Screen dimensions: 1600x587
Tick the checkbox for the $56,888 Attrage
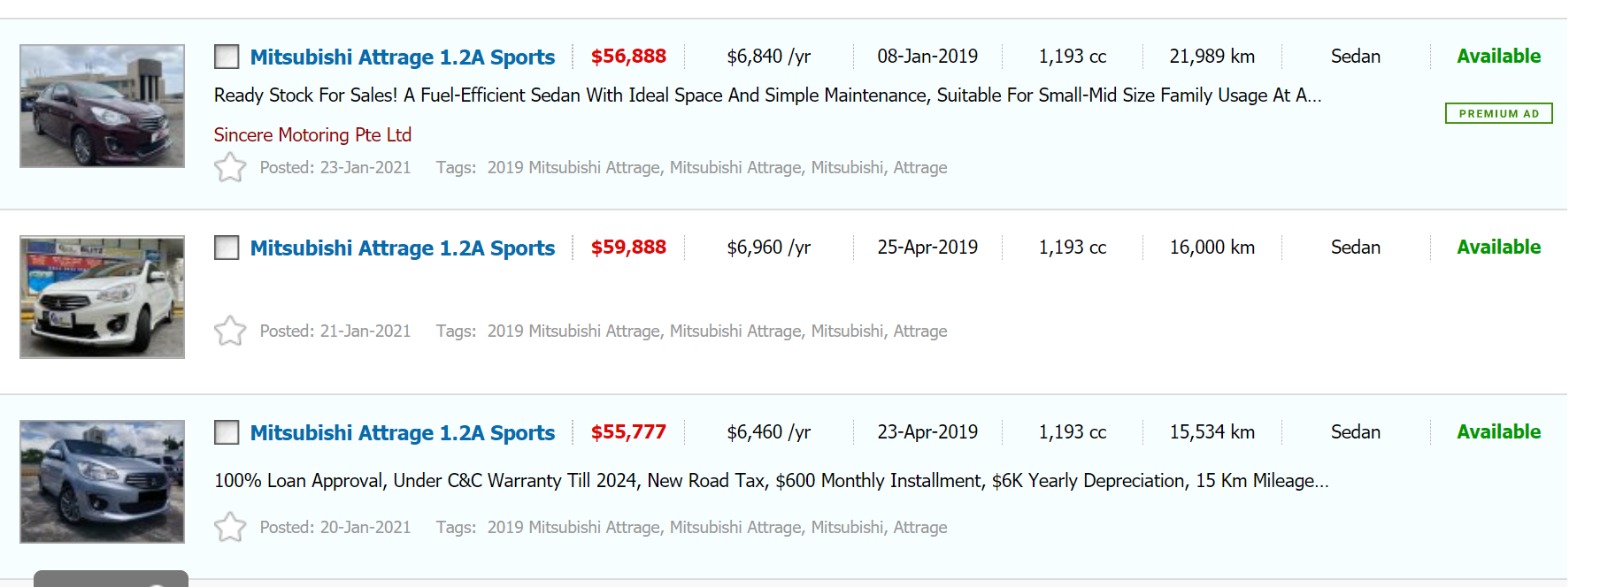point(227,57)
